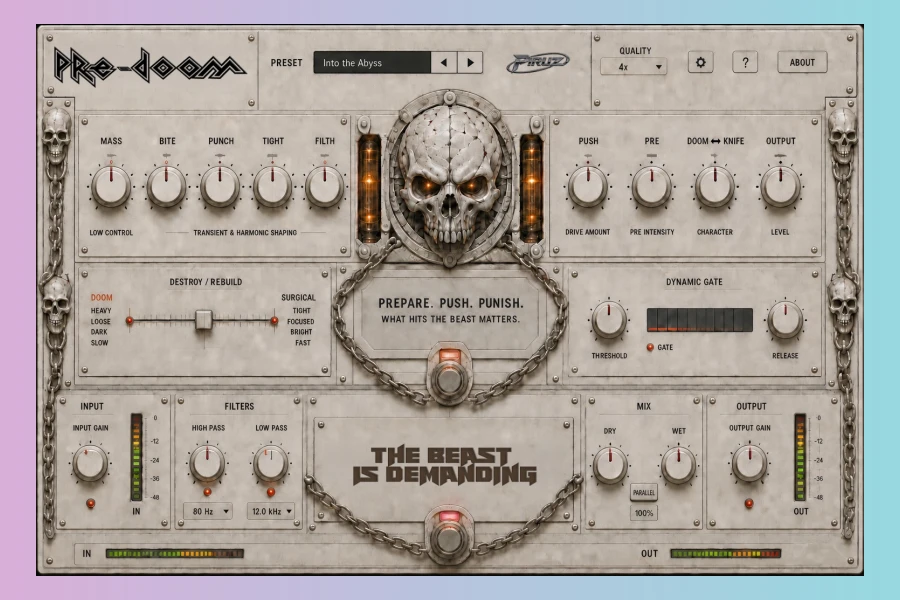Image resolution: width=900 pixels, height=600 pixels.
Task: Toggle the HIGH PASS filter LED
Action: 207,492
